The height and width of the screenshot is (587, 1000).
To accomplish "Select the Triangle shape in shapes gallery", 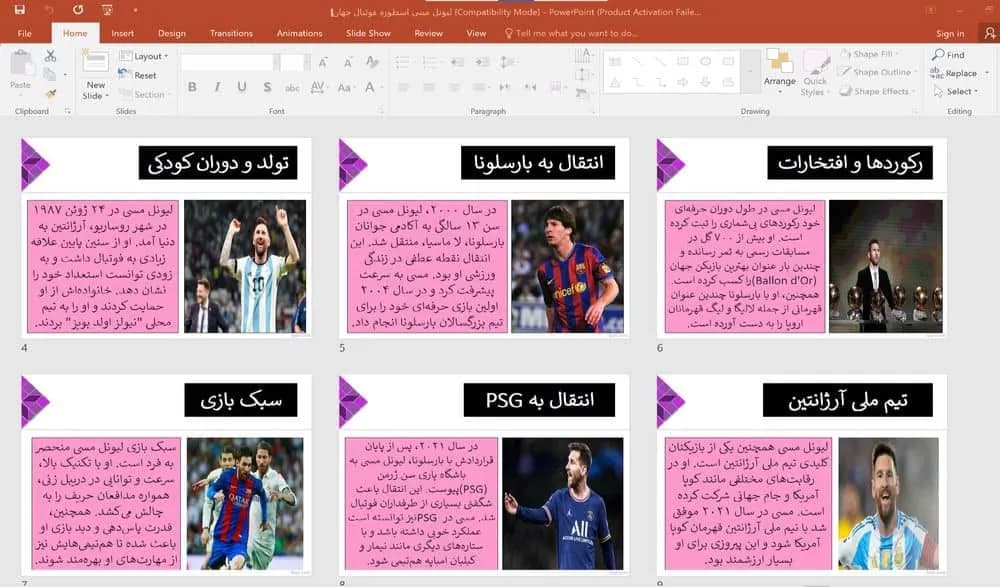I will click(x=615, y=82).
